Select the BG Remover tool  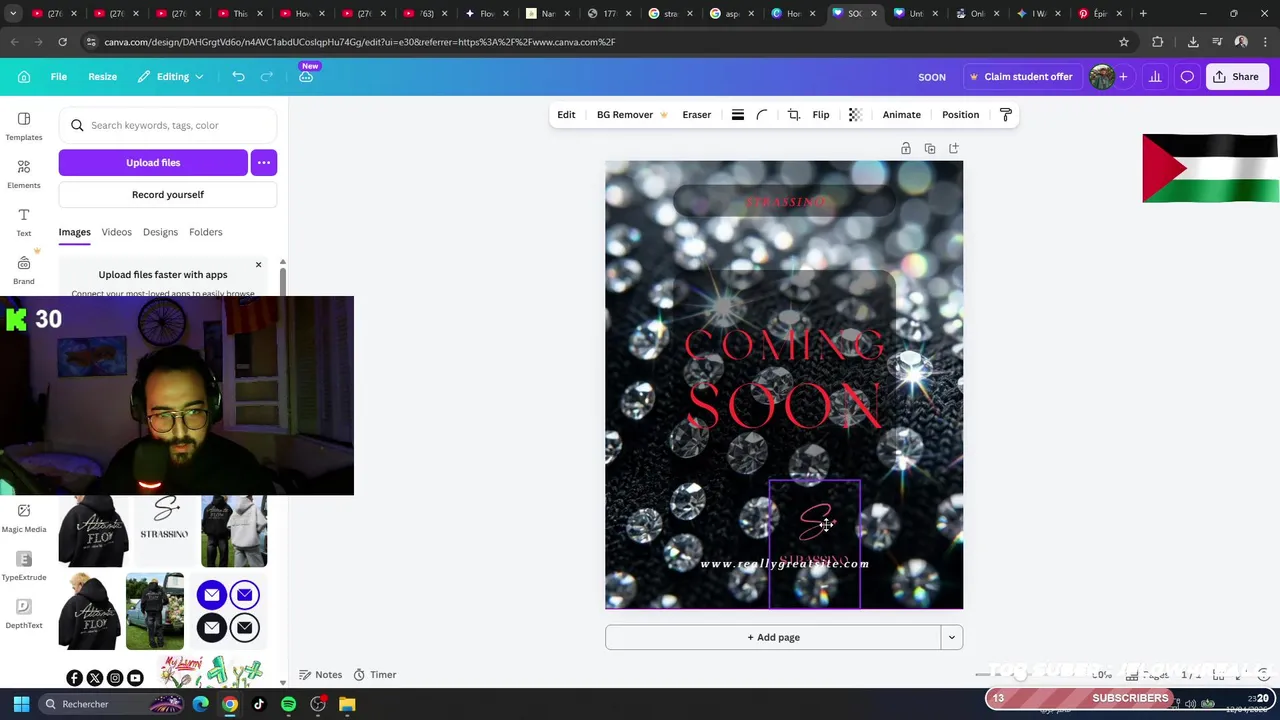click(x=632, y=115)
